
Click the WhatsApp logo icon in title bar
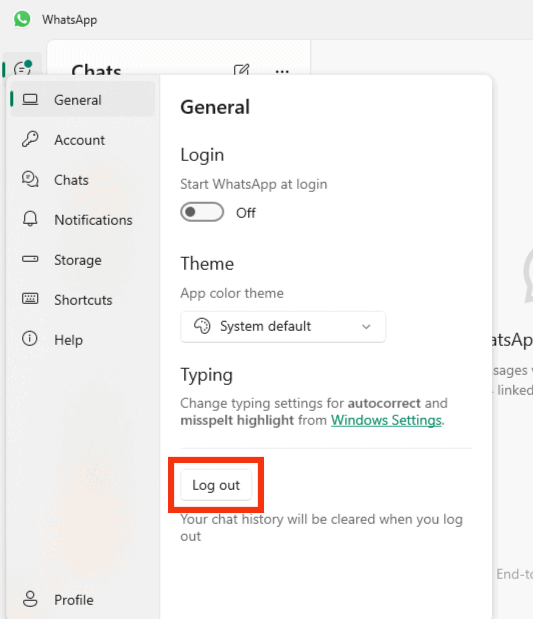22,19
